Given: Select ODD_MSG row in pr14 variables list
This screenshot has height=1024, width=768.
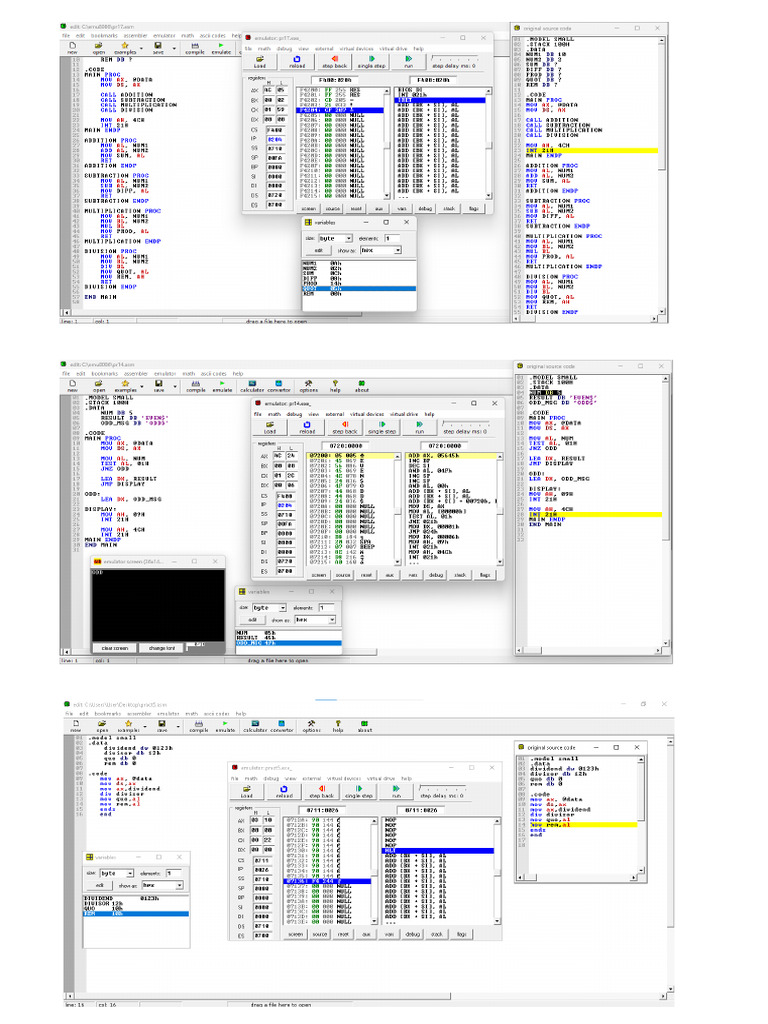Looking at the screenshot, I should 288,643.
